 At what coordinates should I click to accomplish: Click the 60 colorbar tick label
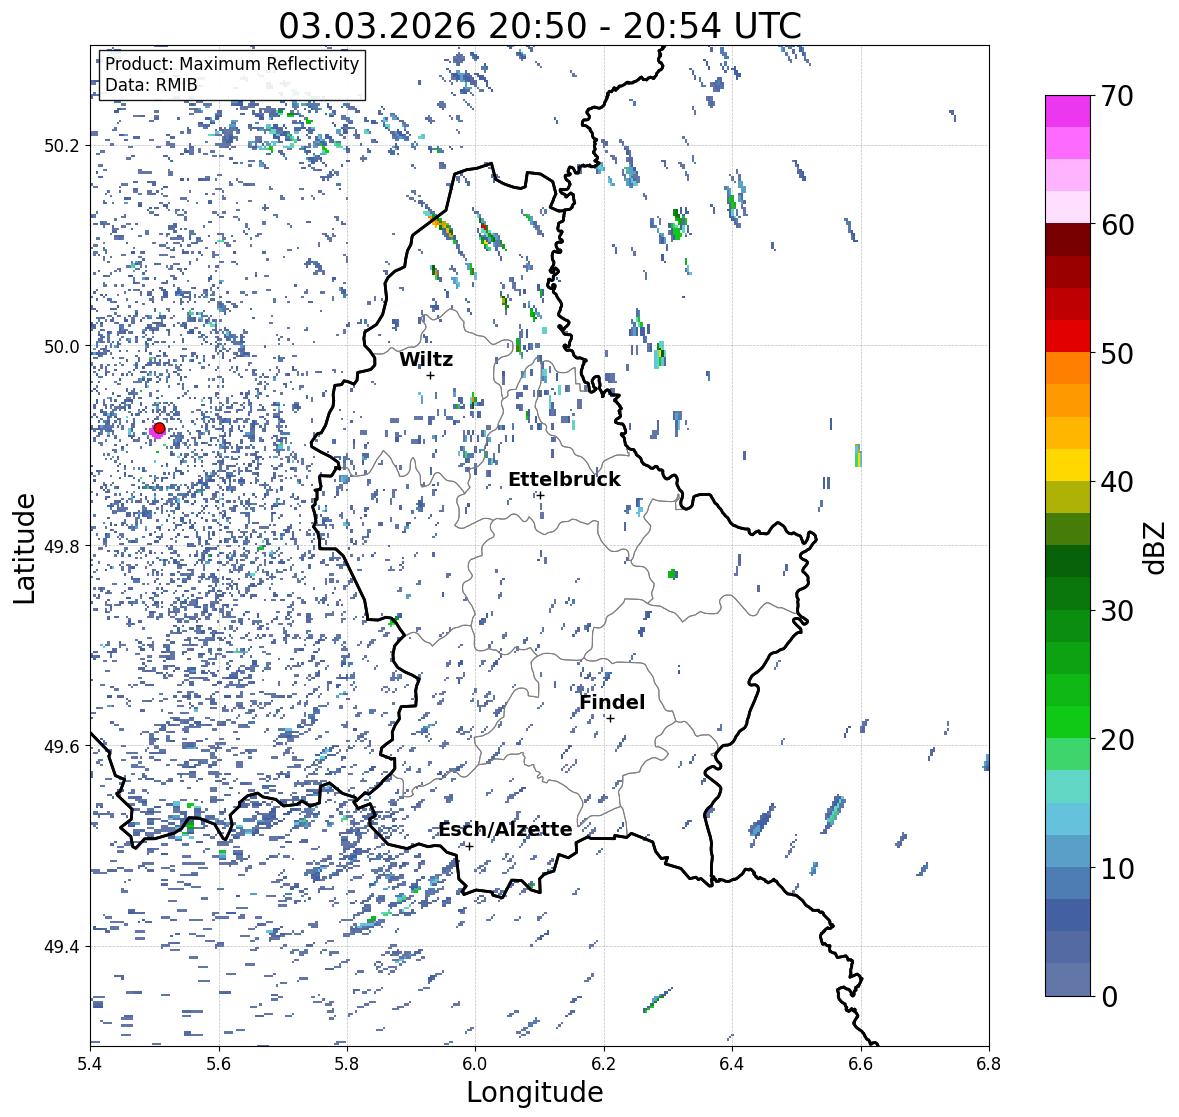[1117, 225]
